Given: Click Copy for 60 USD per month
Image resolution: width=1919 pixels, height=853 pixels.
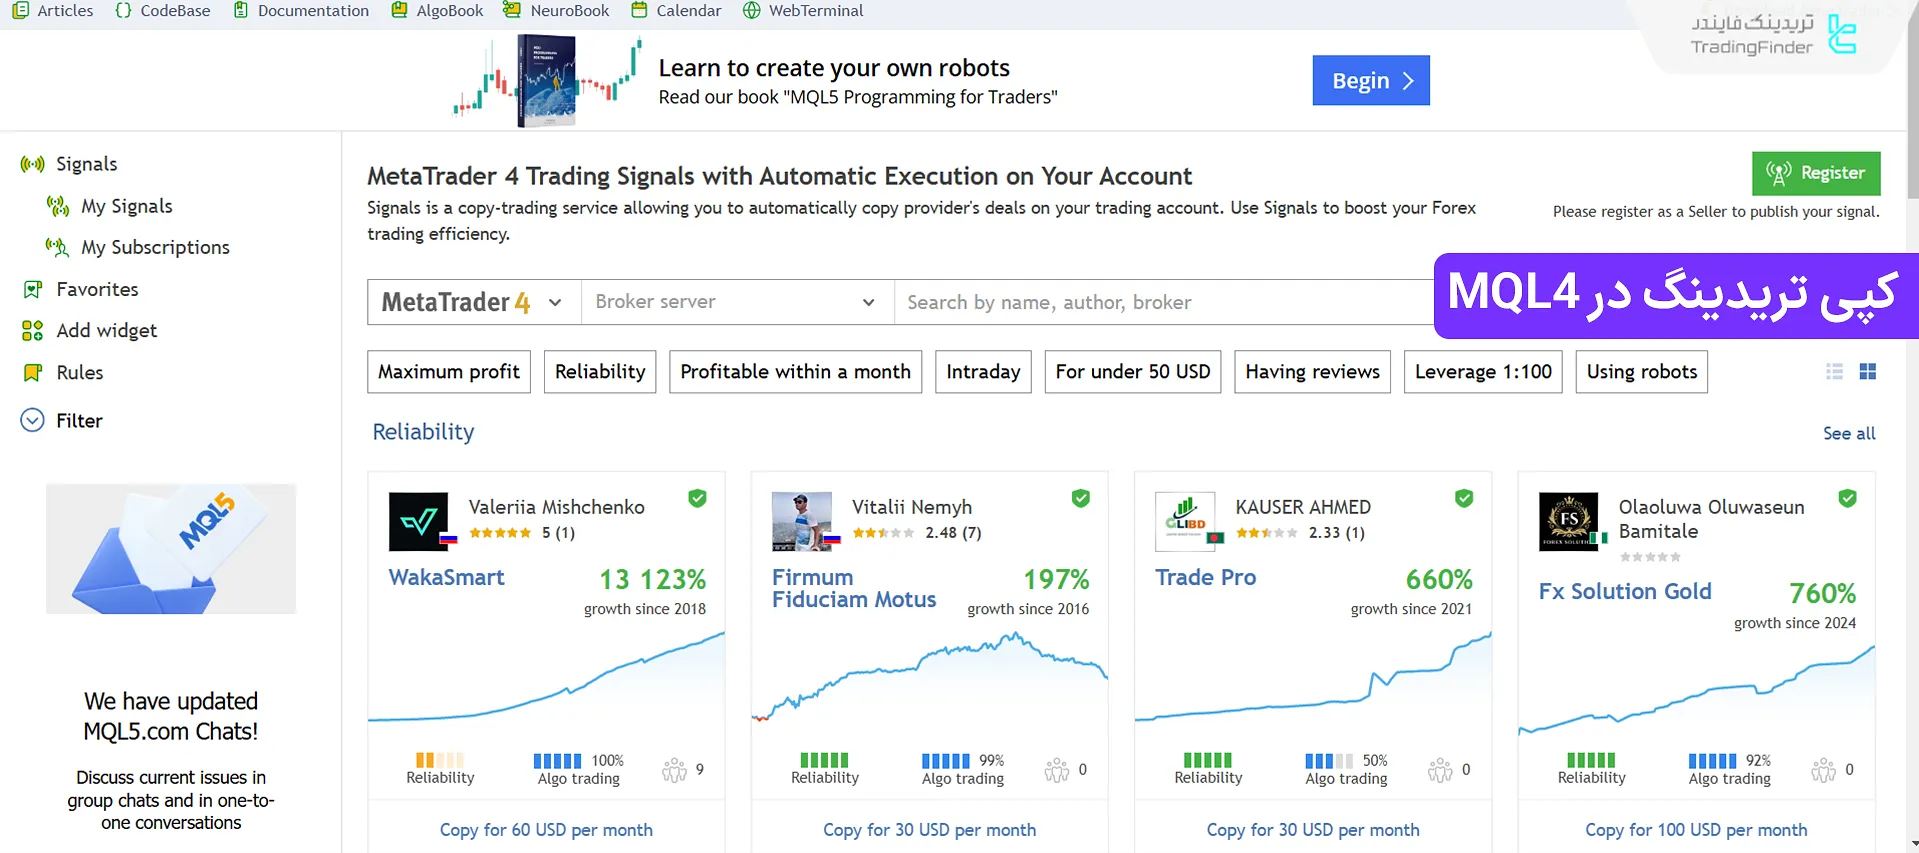Looking at the screenshot, I should [546, 830].
